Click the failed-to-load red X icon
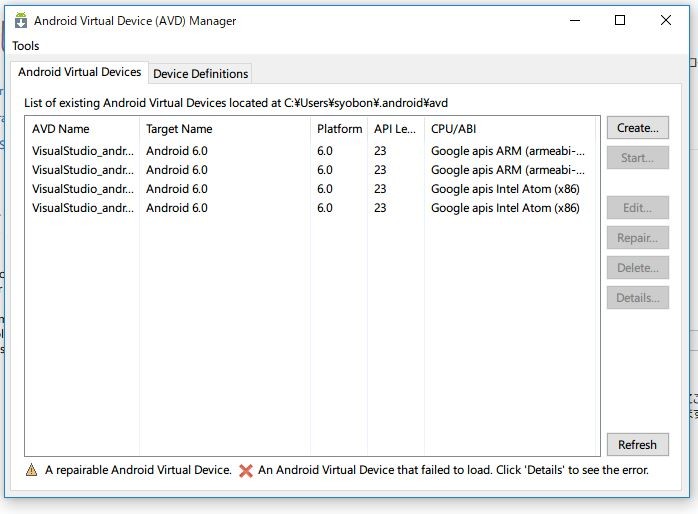The width and height of the screenshot is (698, 514). 246,470
